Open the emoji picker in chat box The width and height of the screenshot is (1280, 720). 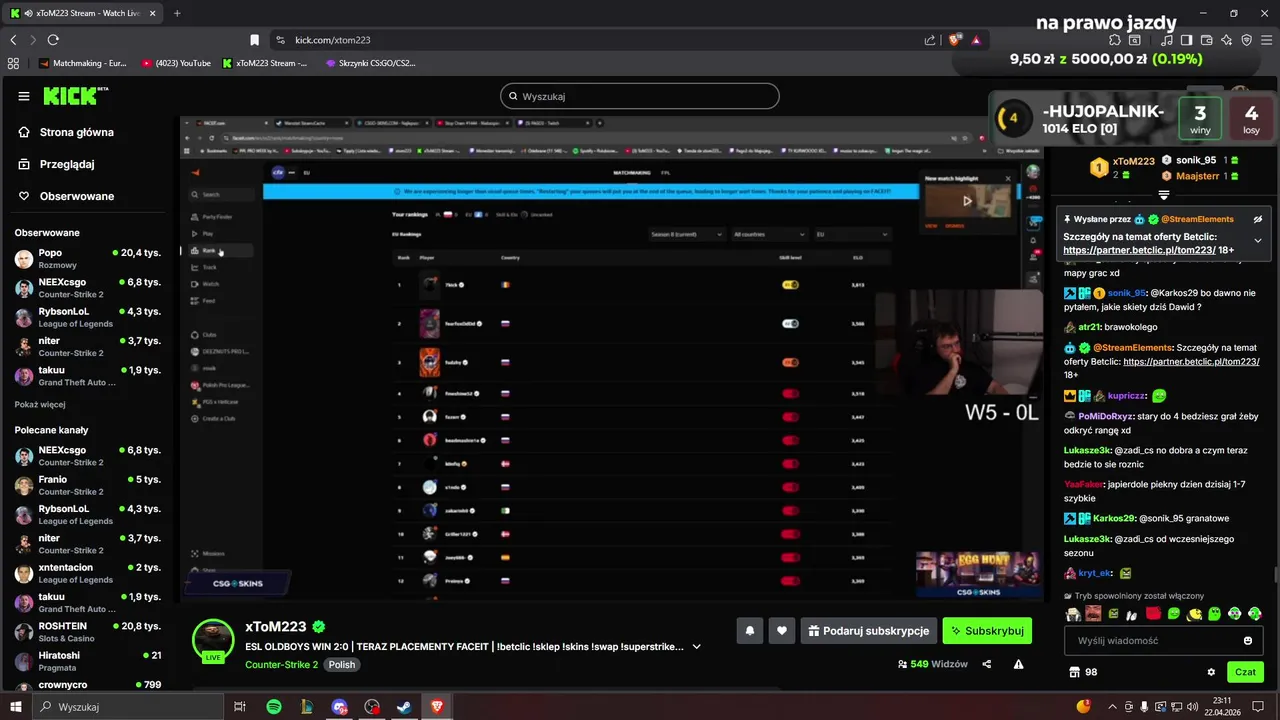[x=1248, y=640]
